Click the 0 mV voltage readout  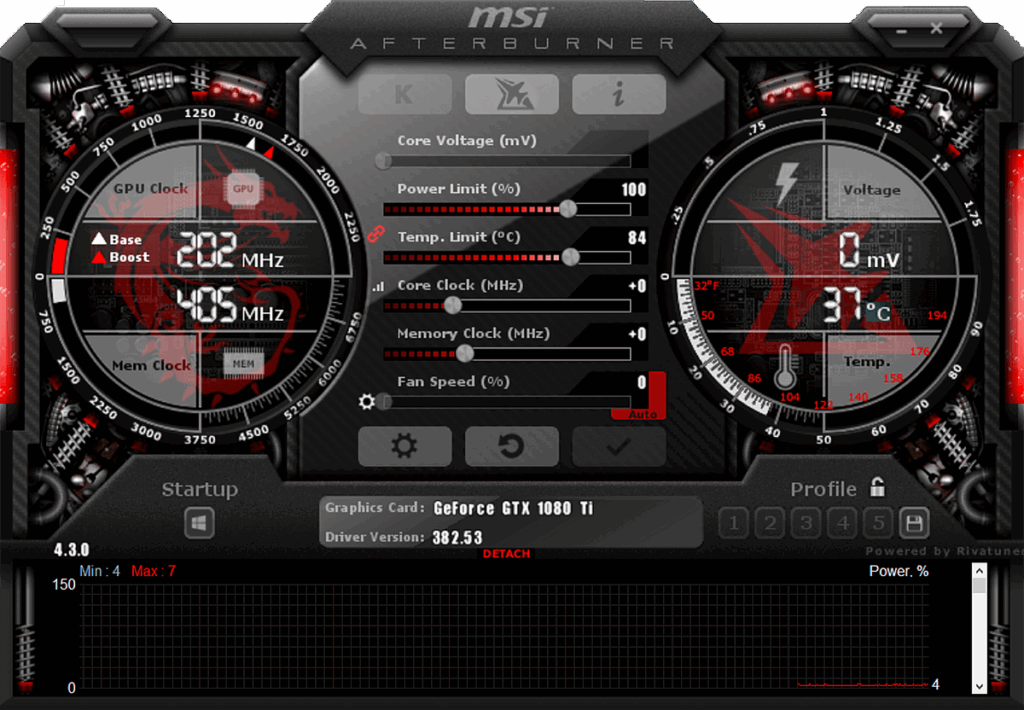(869, 251)
